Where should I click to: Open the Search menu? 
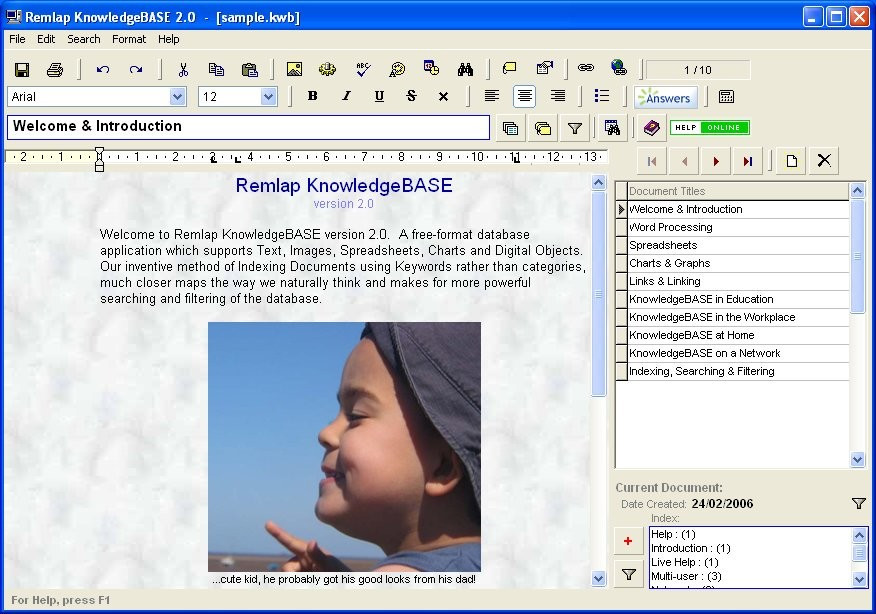[x=84, y=39]
